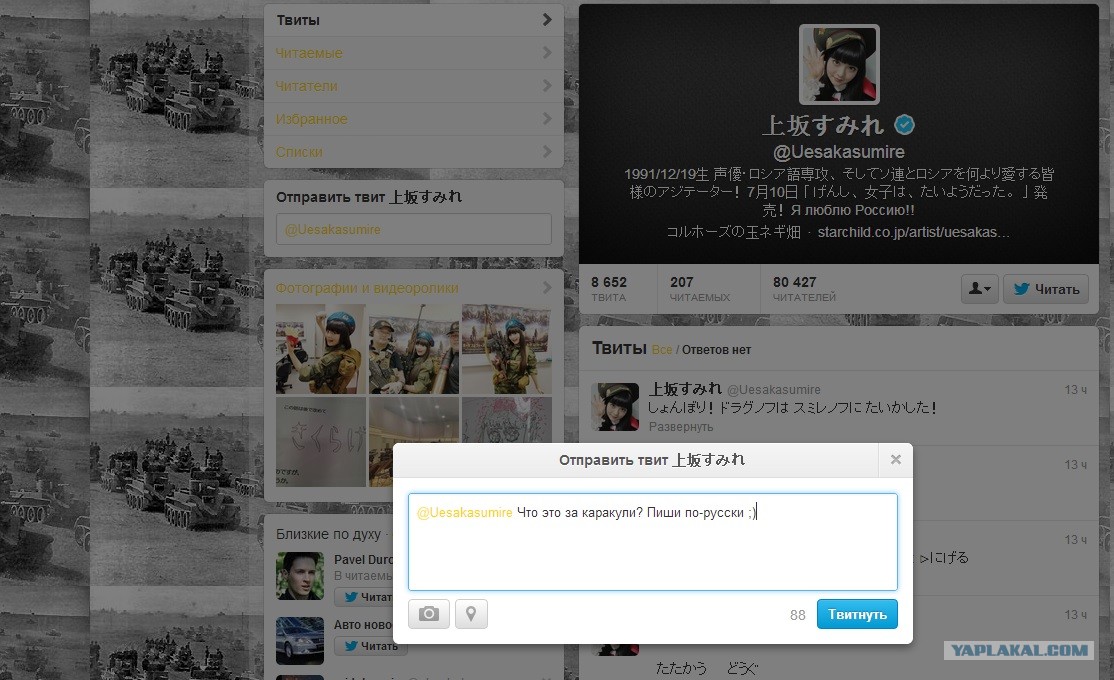This screenshot has height=680, width=1114.
Task: Send the tweet with Твитнуть button
Action: (857, 614)
